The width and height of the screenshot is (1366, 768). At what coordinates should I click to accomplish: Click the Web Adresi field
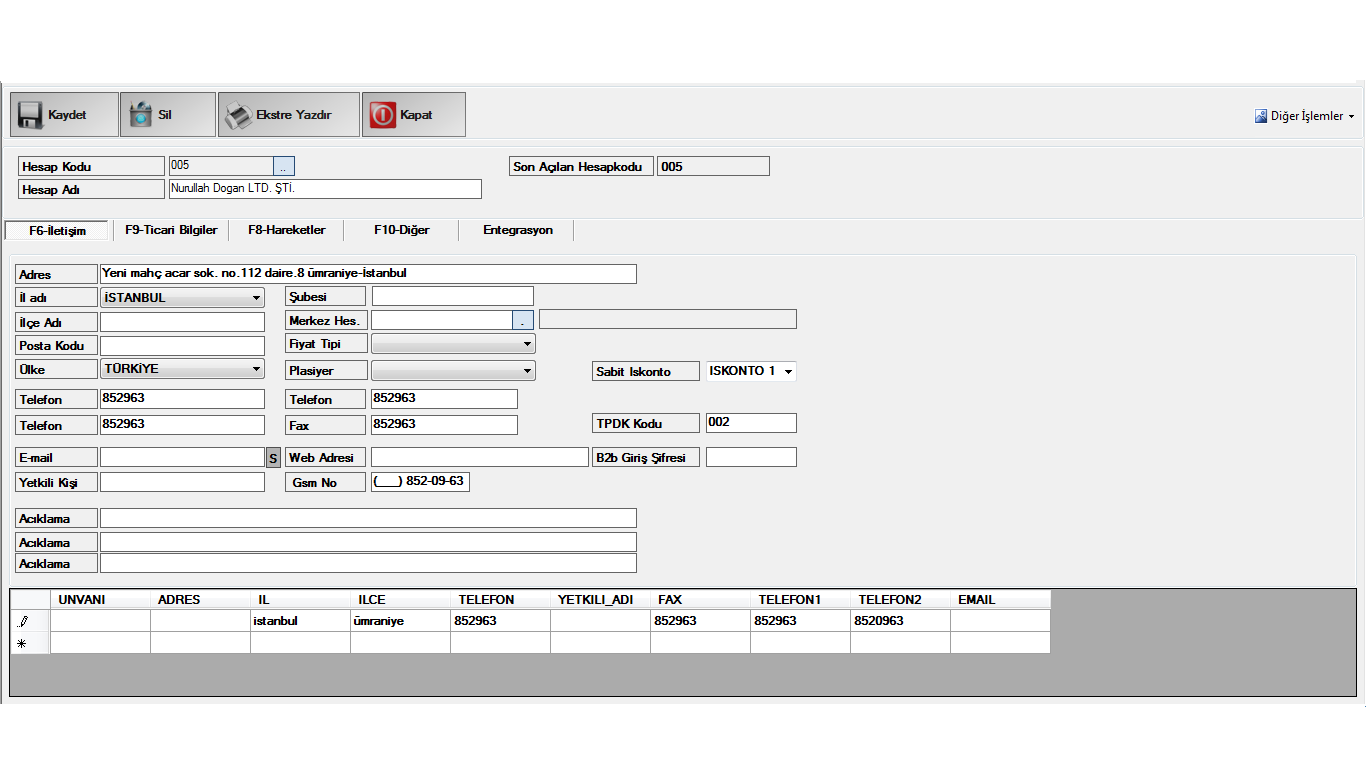coord(480,457)
